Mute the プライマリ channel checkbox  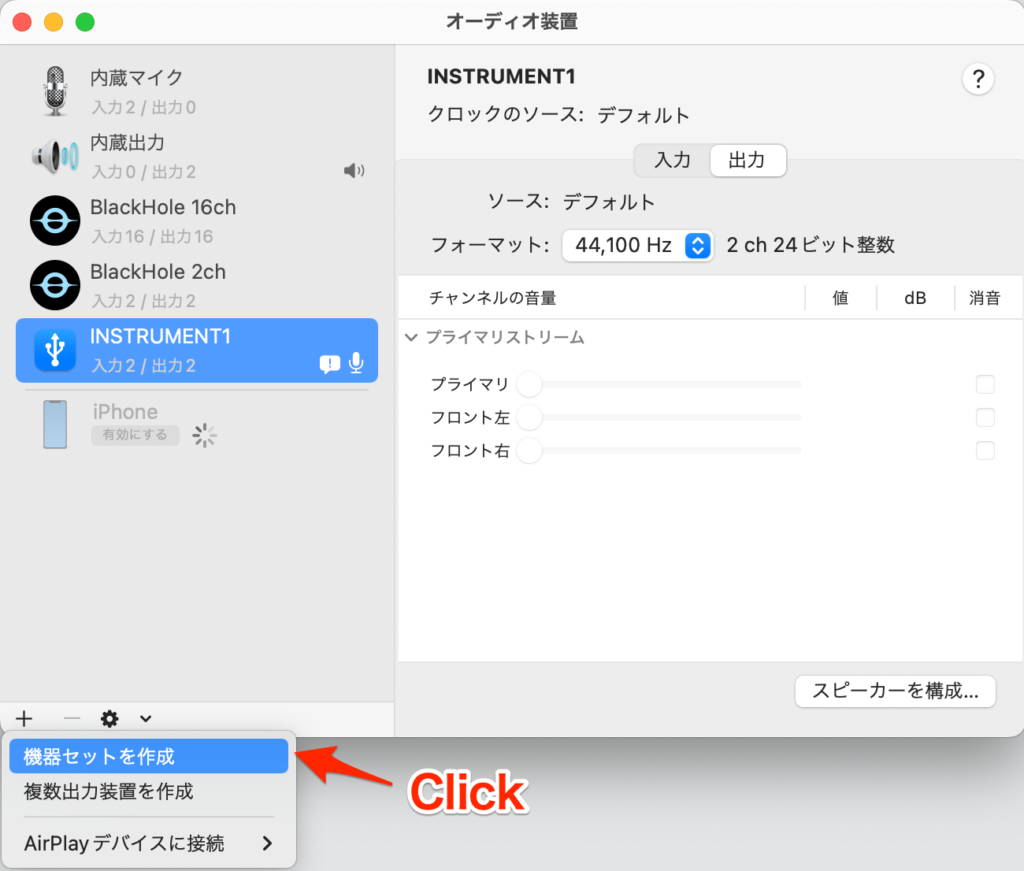985,384
